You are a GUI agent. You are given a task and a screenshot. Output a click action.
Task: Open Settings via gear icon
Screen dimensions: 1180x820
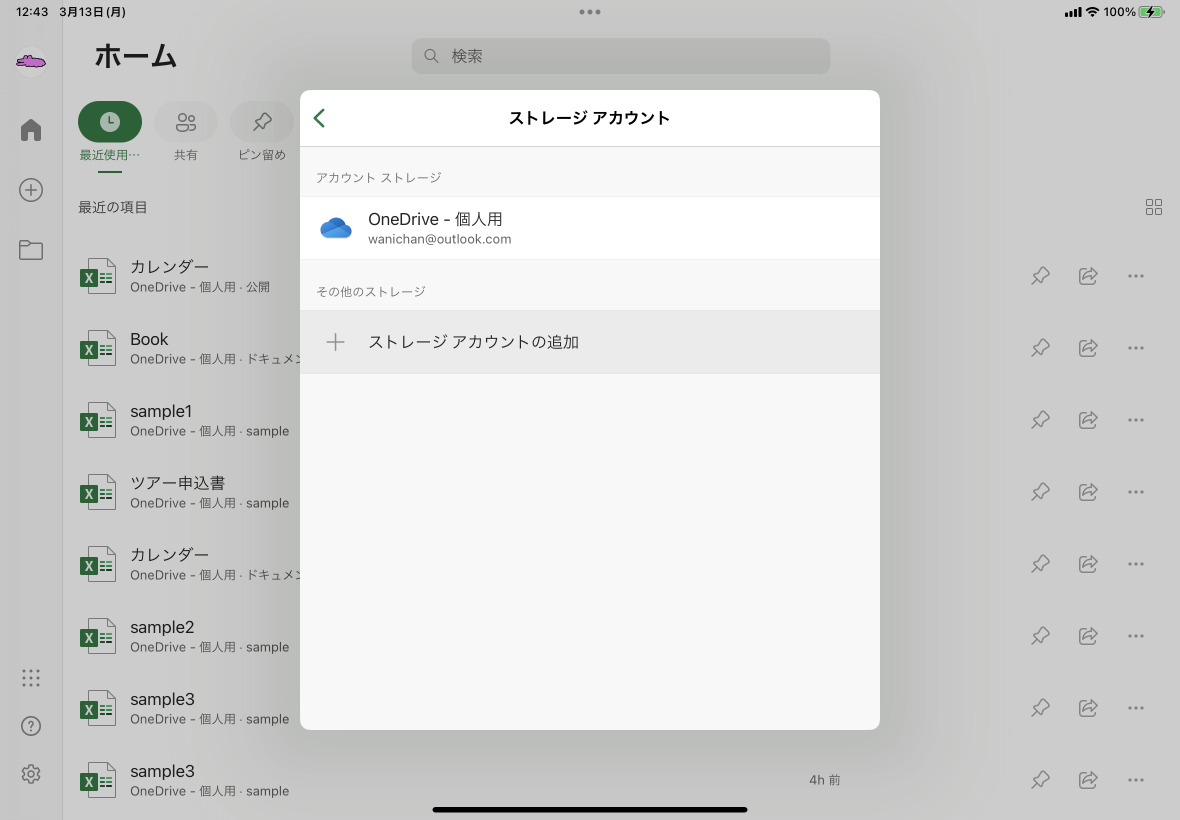click(30, 773)
